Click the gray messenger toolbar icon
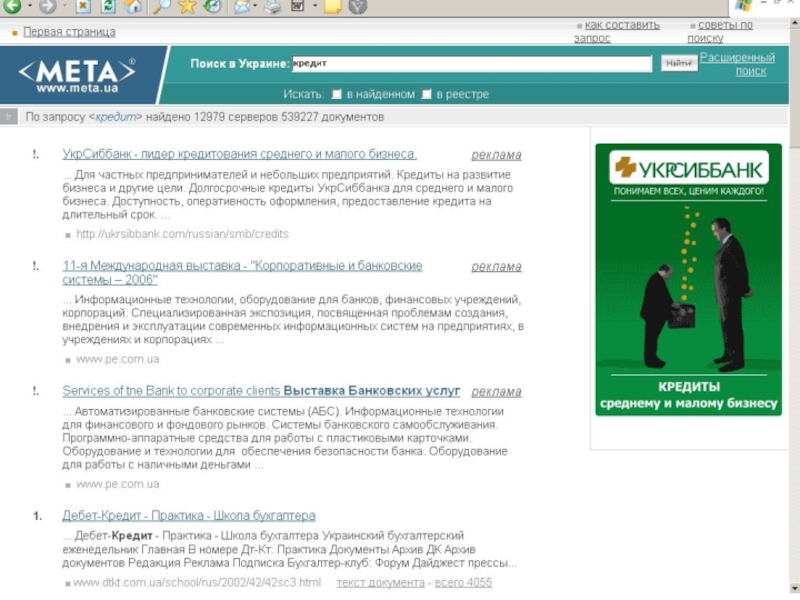 click(x=358, y=6)
